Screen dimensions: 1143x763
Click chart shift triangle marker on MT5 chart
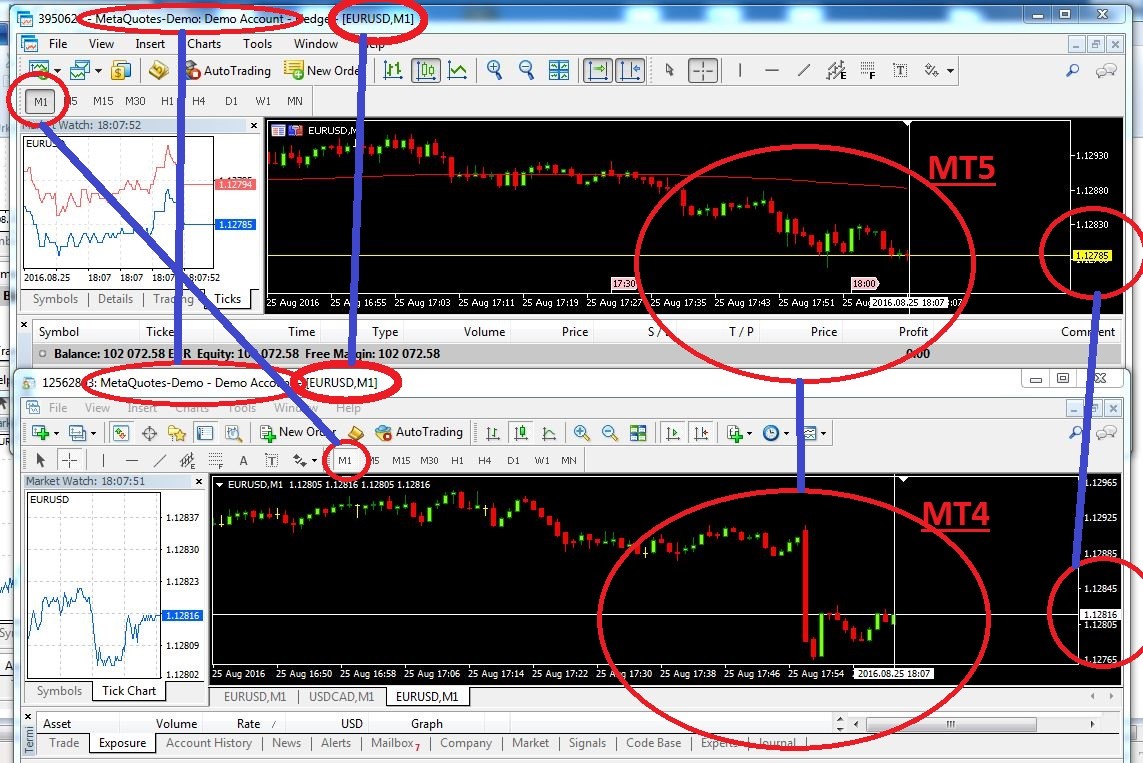tap(908, 124)
